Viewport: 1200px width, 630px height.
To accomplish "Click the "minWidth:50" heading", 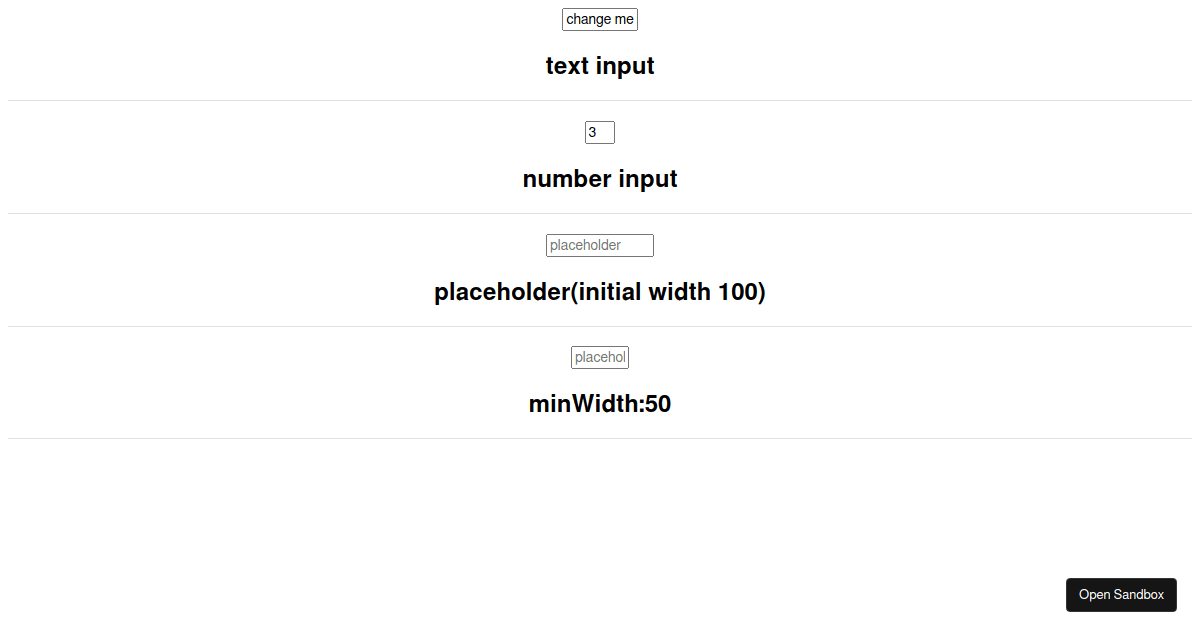I will (600, 404).
